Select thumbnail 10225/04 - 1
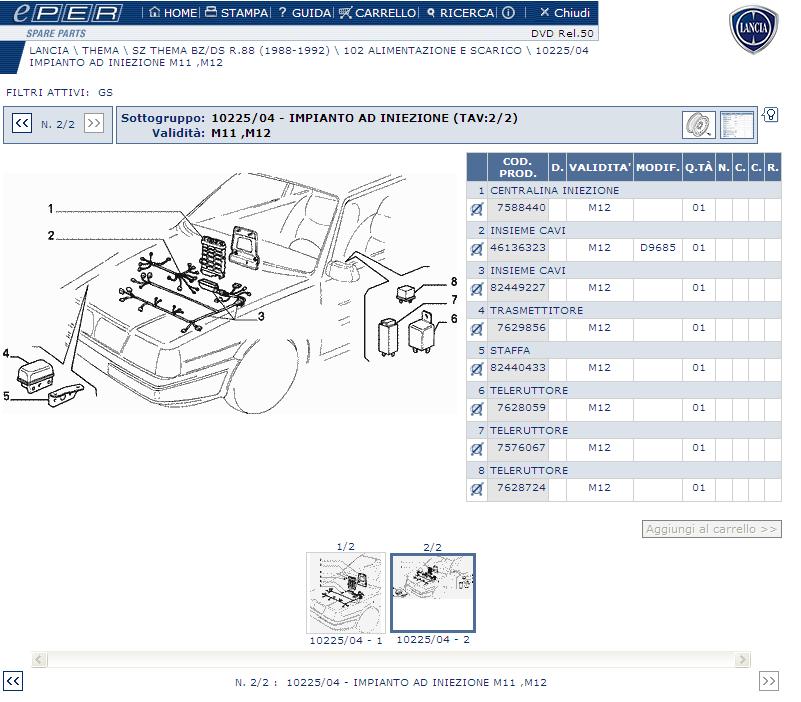This screenshot has width=801, height=702. click(346, 593)
